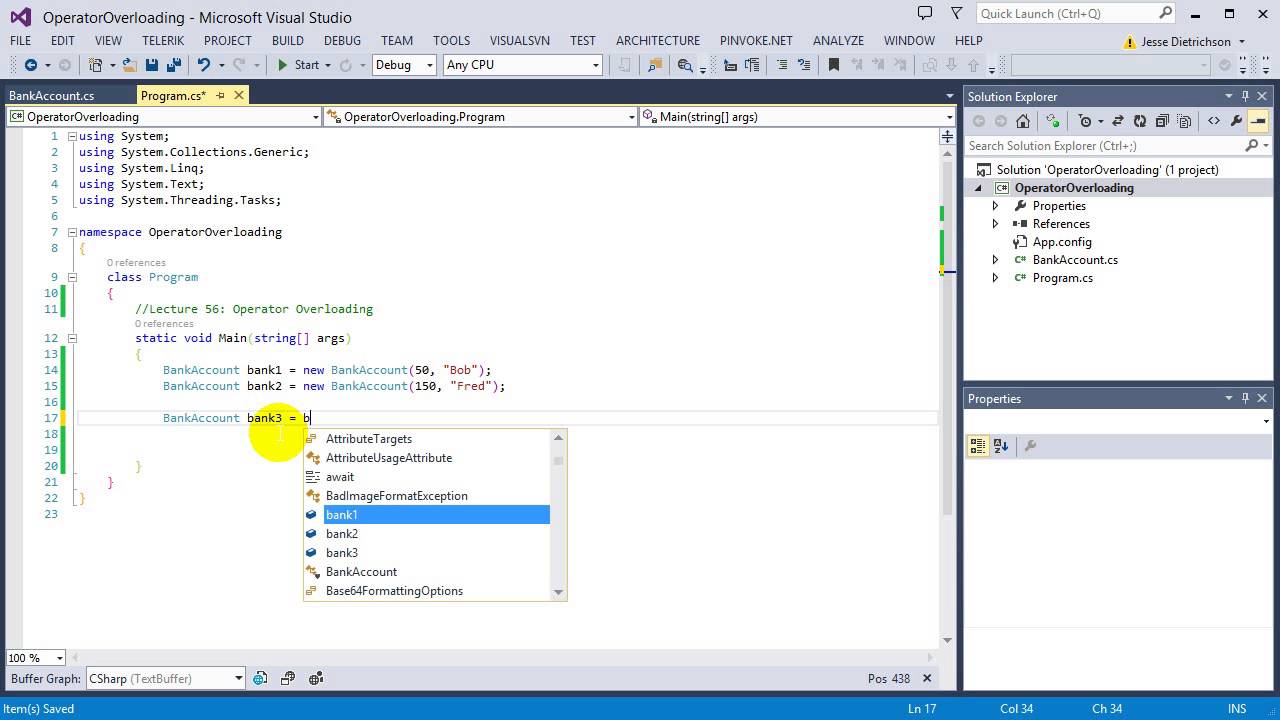Screen dimensions: 1280x720
Task: Click the Uncomment selected lines icon
Action: coord(803,65)
